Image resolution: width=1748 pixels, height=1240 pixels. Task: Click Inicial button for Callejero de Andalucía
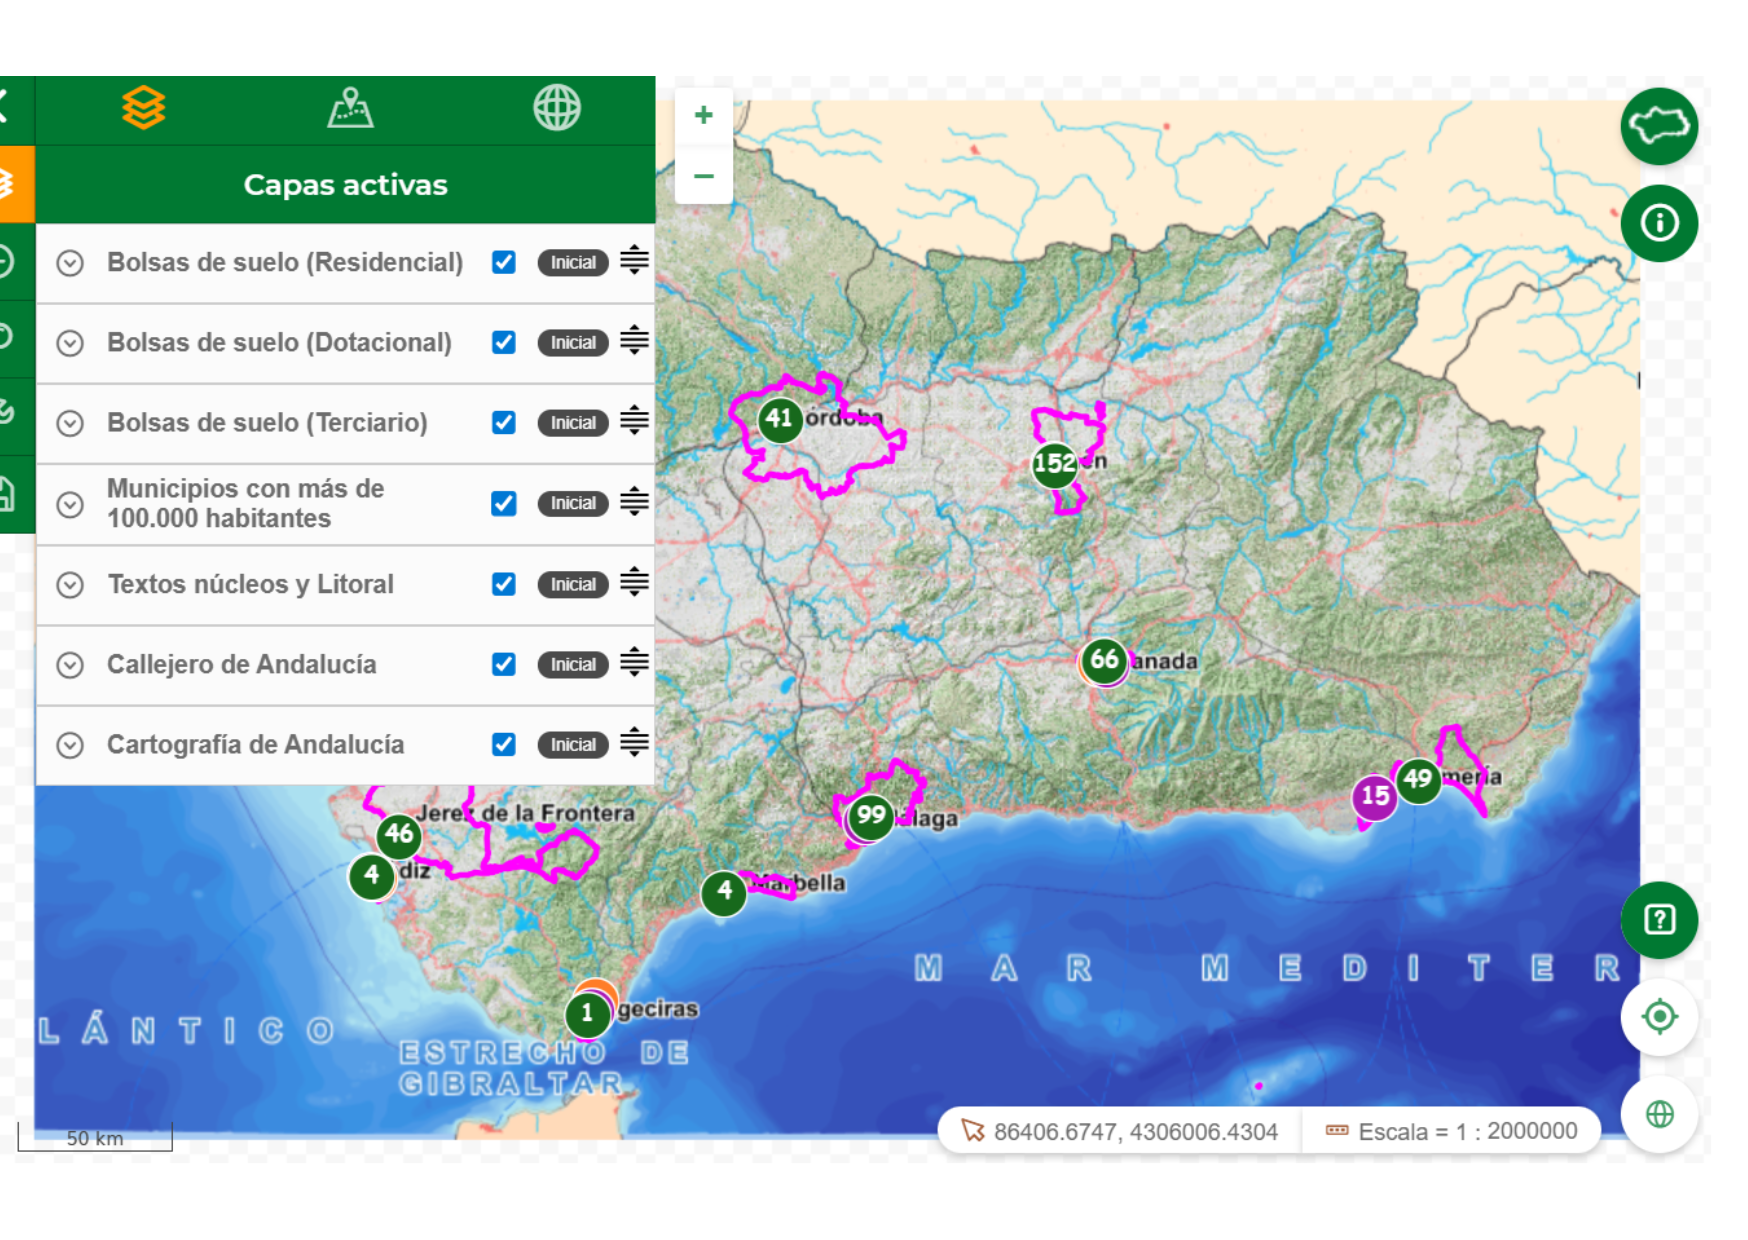tap(572, 665)
